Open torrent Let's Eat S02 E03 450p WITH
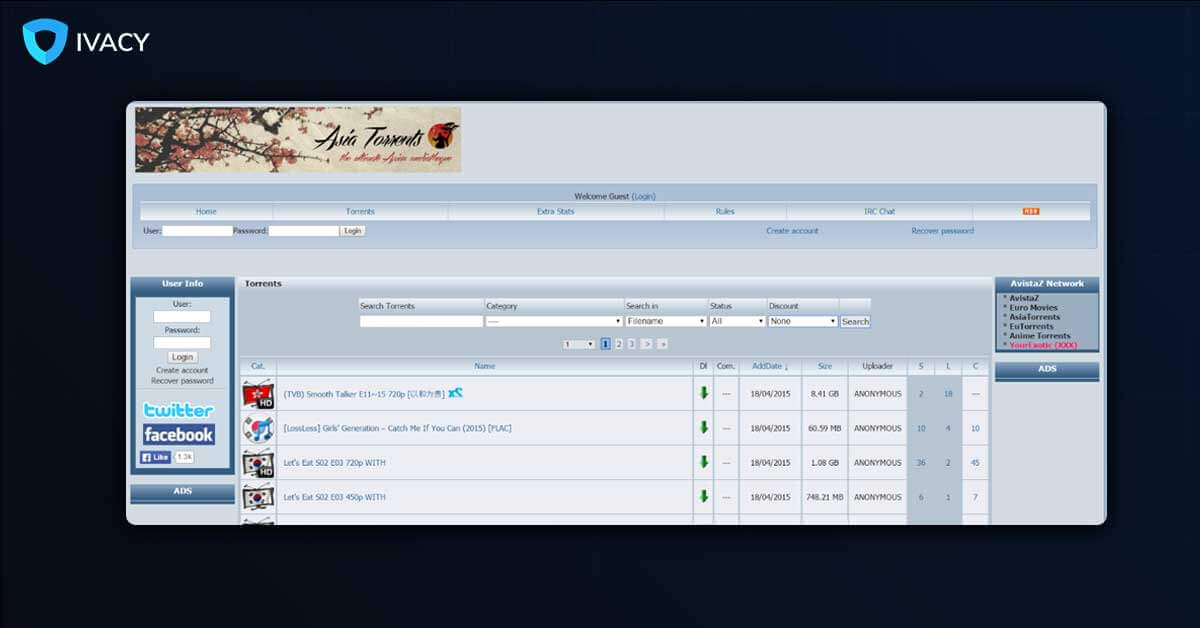This screenshot has width=1200, height=628. (334, 497)
